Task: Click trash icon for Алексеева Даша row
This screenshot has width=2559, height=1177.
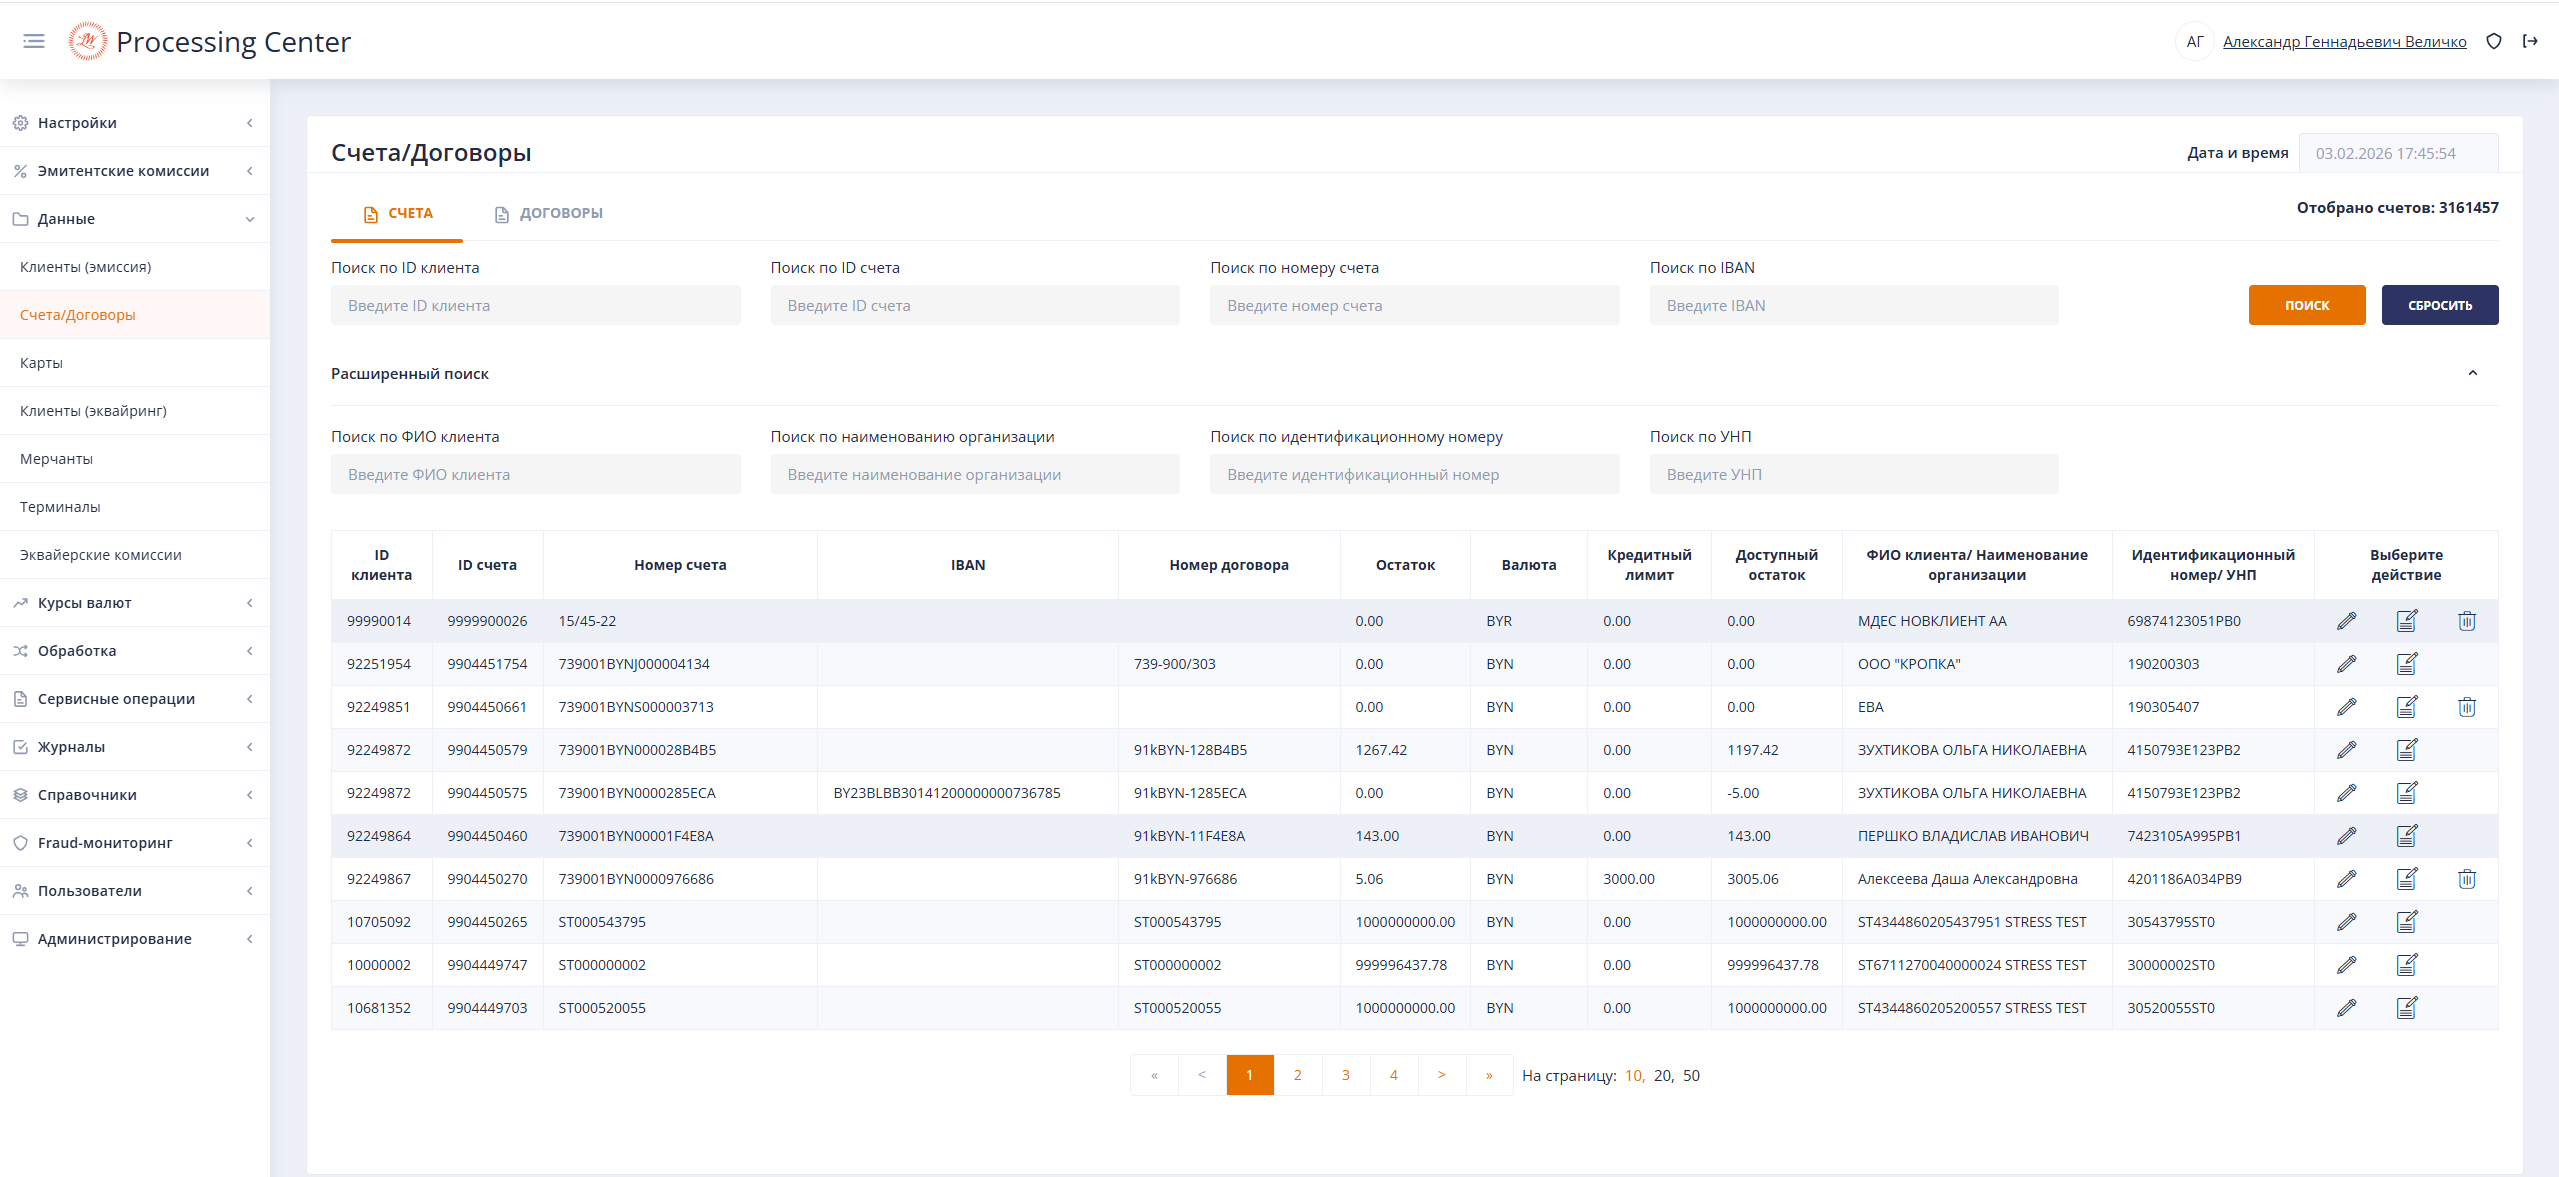Action: point(2466,879)
